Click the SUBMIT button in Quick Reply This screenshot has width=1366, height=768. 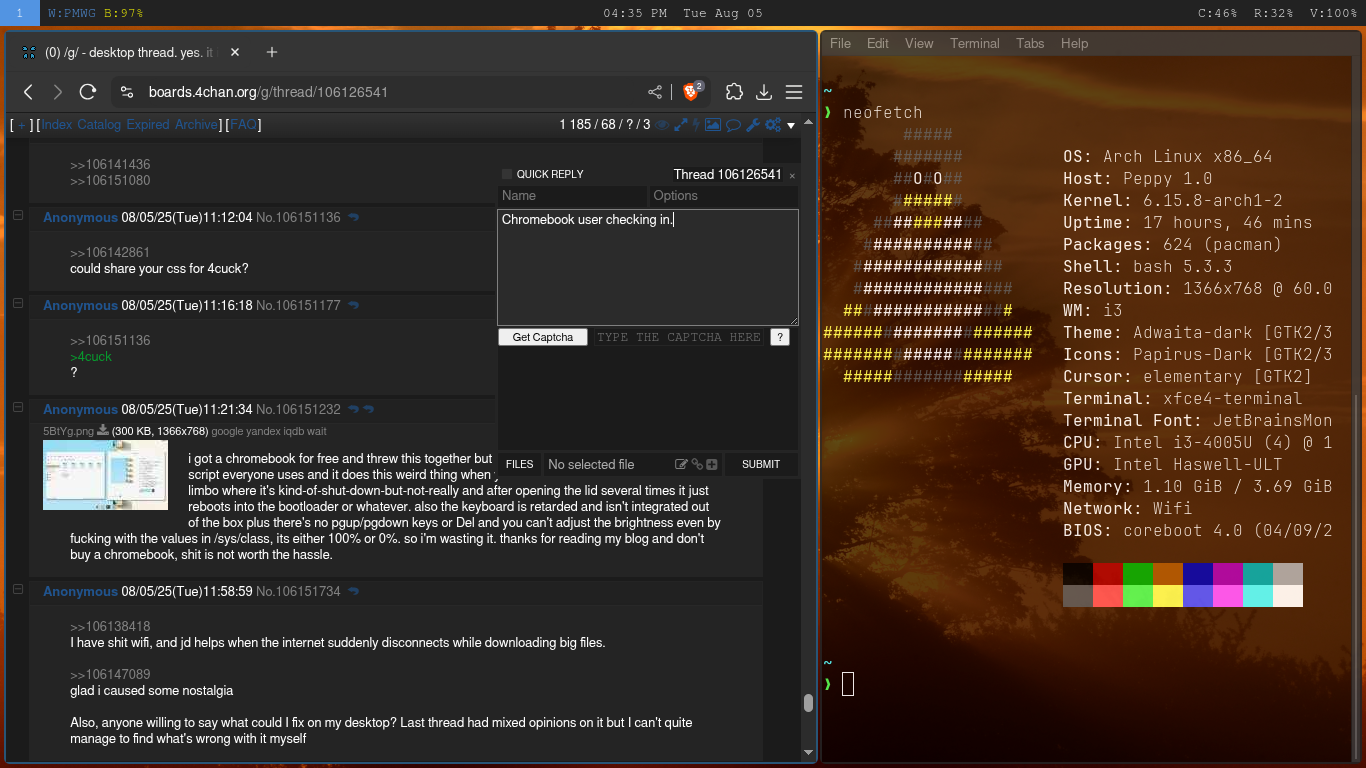coord(761,464)
